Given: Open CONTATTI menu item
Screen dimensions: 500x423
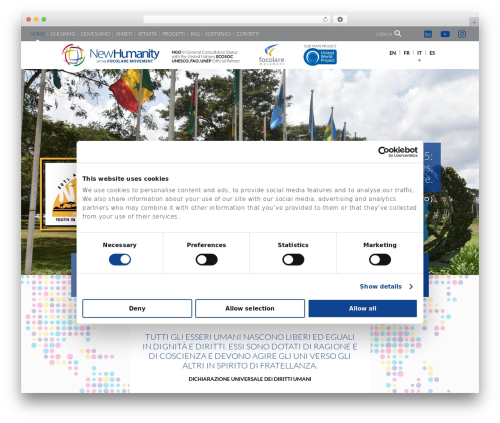Looking at the screenshot, I should tap(248, 34).
